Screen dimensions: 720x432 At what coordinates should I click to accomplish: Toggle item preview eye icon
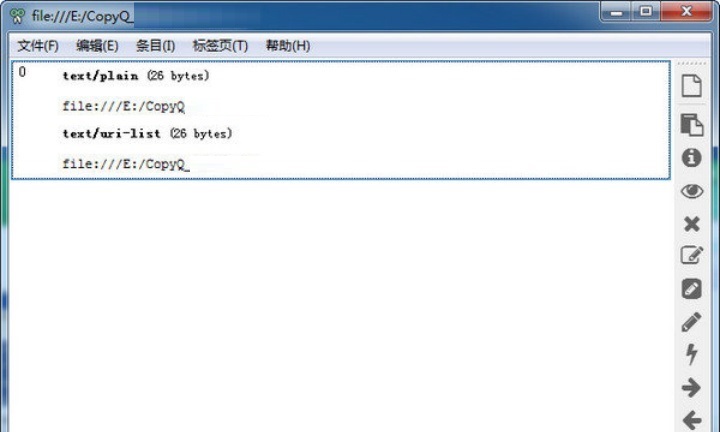[x=692, y=191]
